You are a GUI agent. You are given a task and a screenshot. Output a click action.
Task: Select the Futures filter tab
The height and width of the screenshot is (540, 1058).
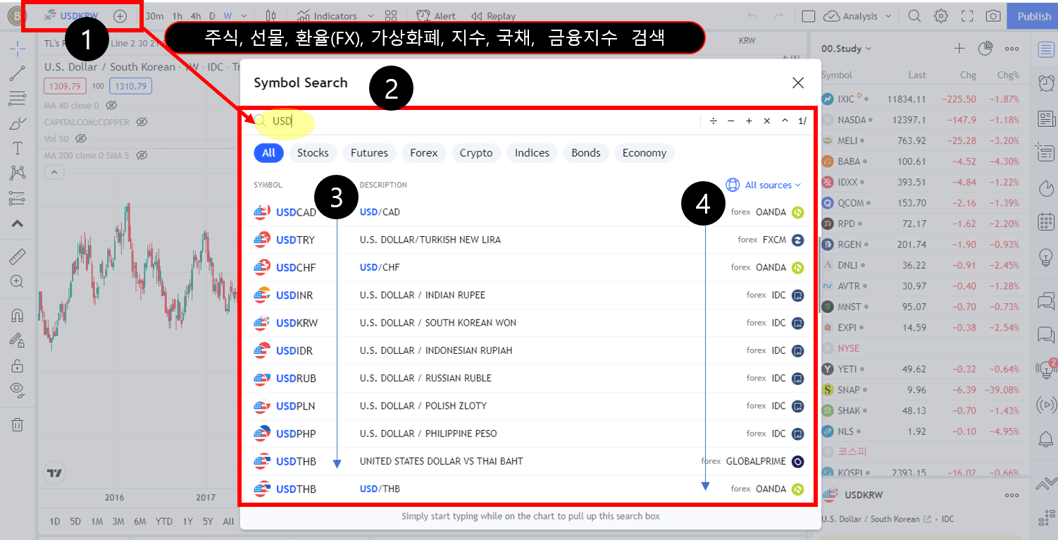coord(369,153)
